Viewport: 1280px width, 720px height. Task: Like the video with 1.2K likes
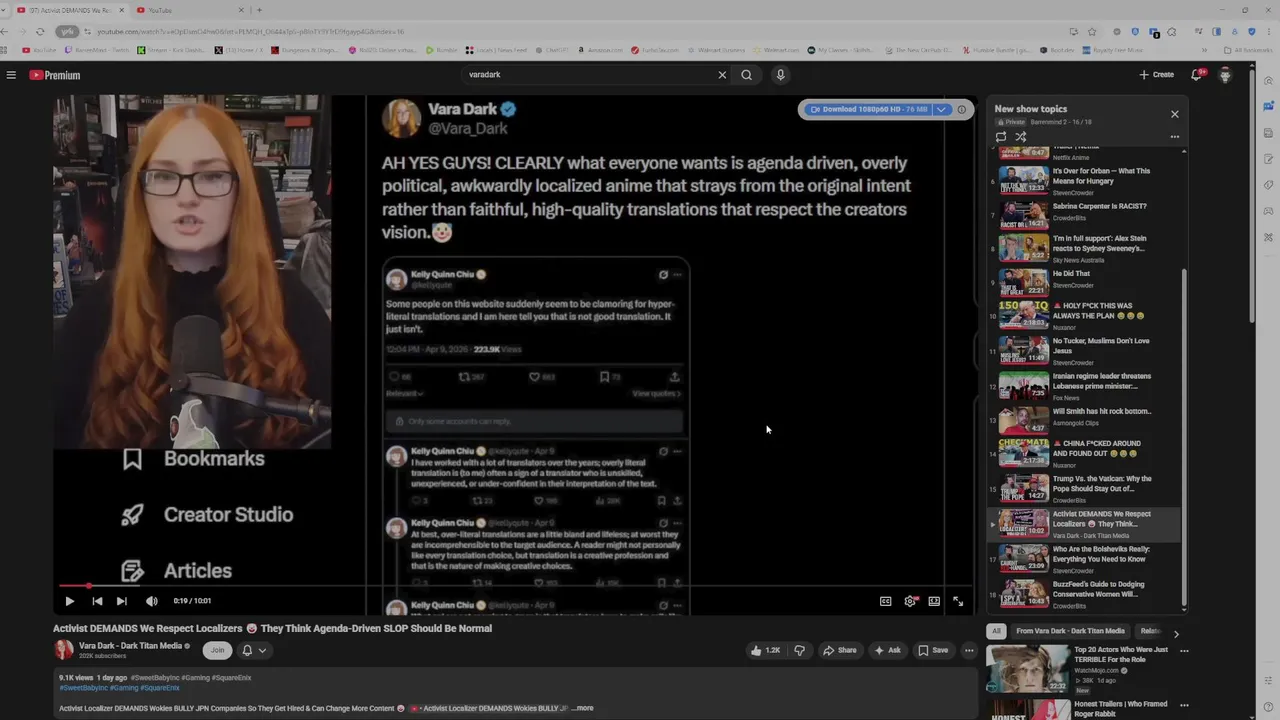pyautogui.click(x=766, y=650)
